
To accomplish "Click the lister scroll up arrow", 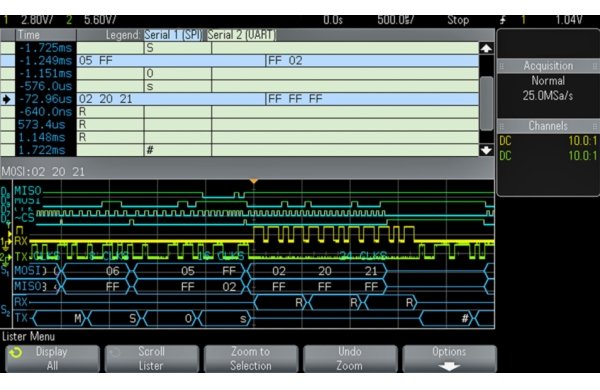I will (486, 48).
